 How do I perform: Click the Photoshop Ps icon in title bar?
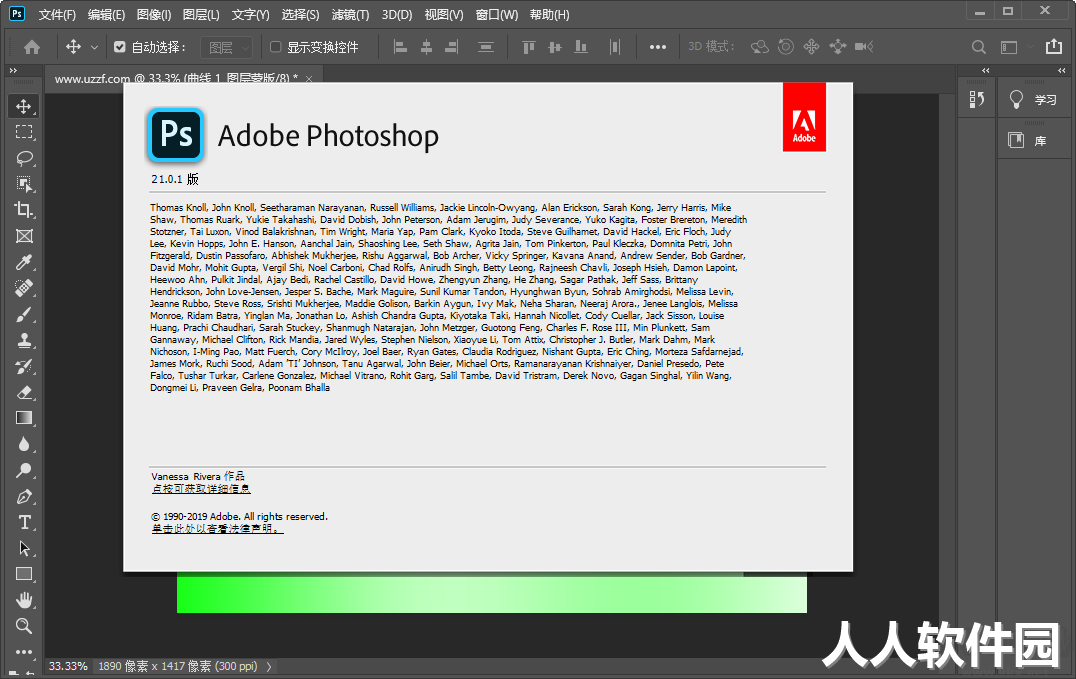coord(17,13)
